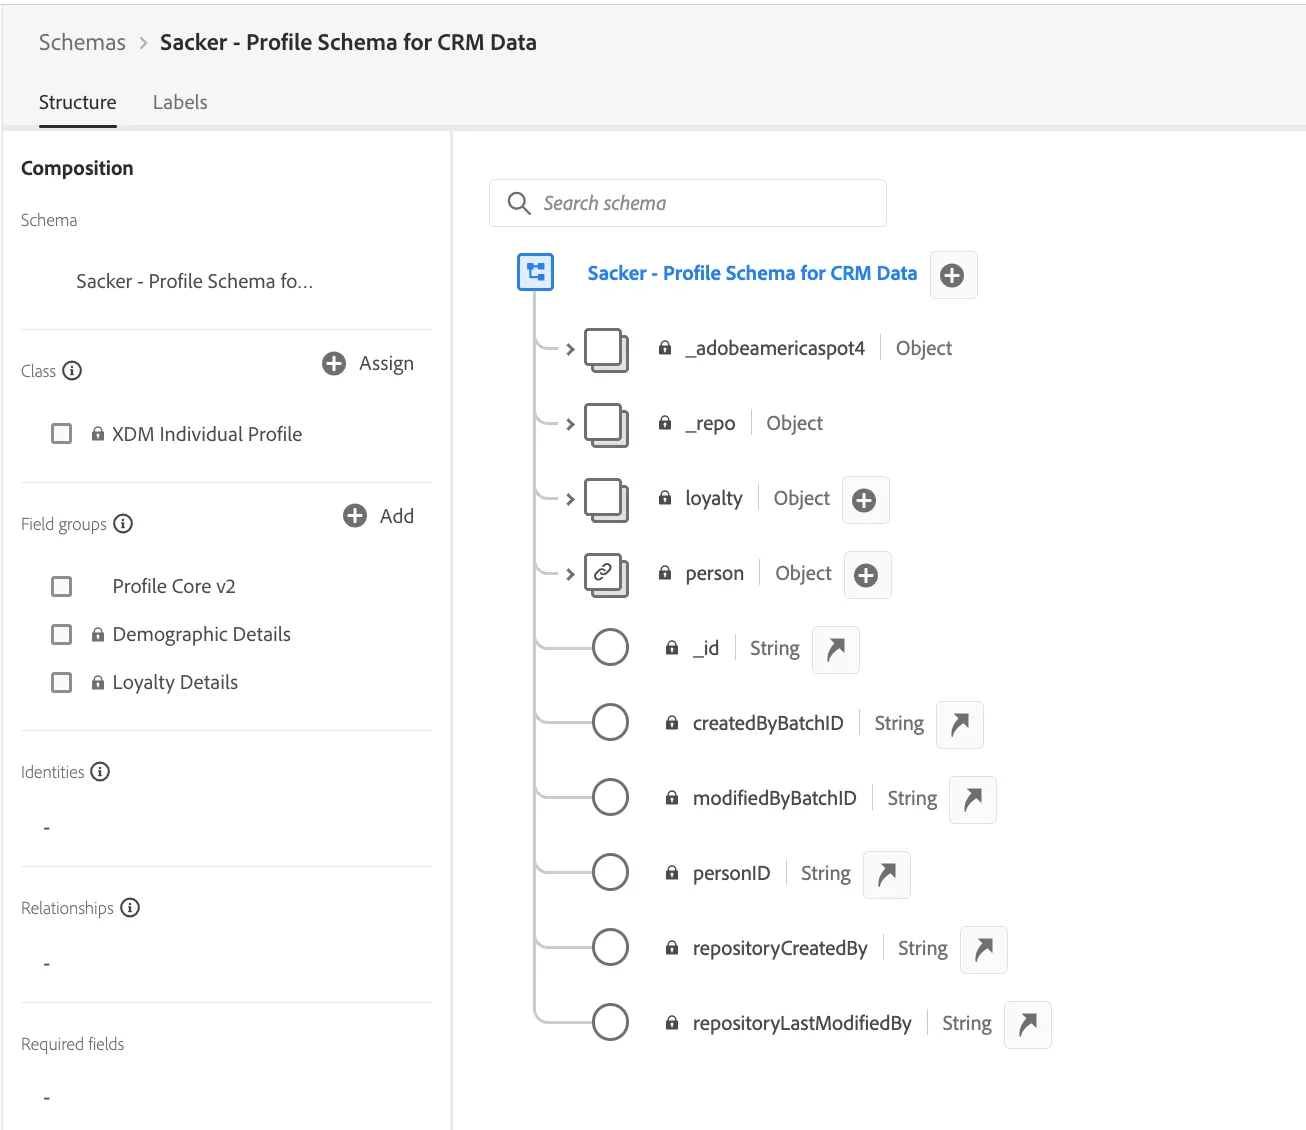Switch to the Structure tab
The width and height of the screenshot is (1306, 1130).
78,102
